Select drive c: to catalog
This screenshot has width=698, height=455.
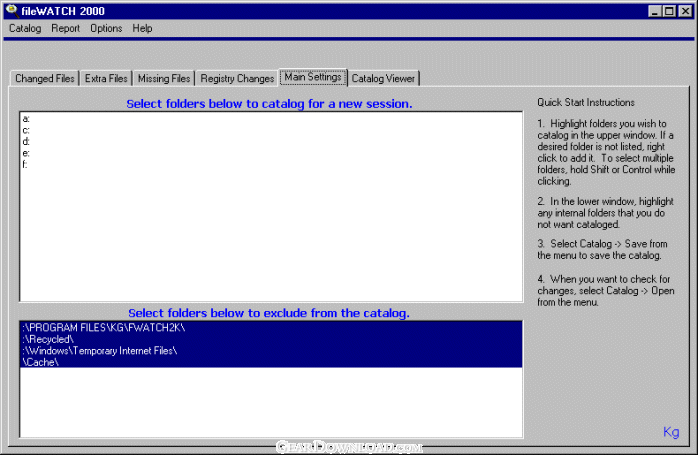[271, 130]
